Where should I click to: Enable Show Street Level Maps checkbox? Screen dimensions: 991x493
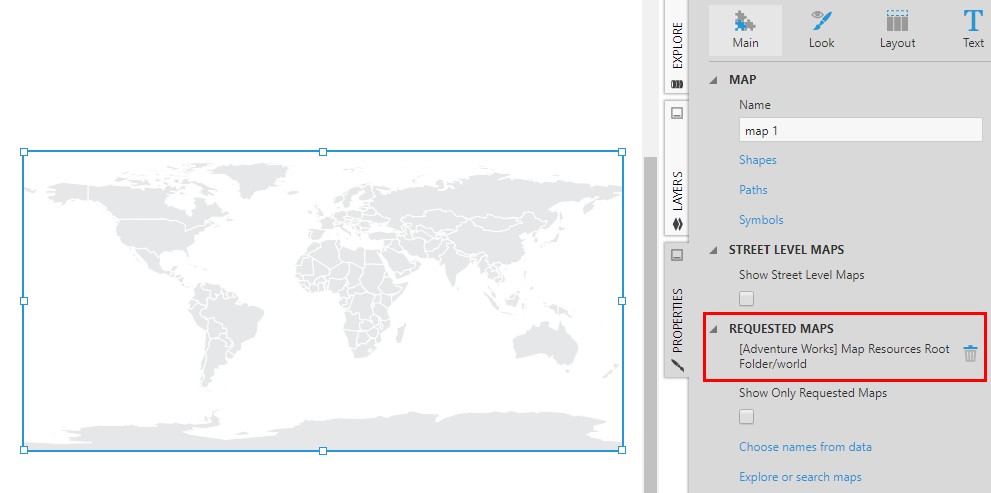(746, 298)
